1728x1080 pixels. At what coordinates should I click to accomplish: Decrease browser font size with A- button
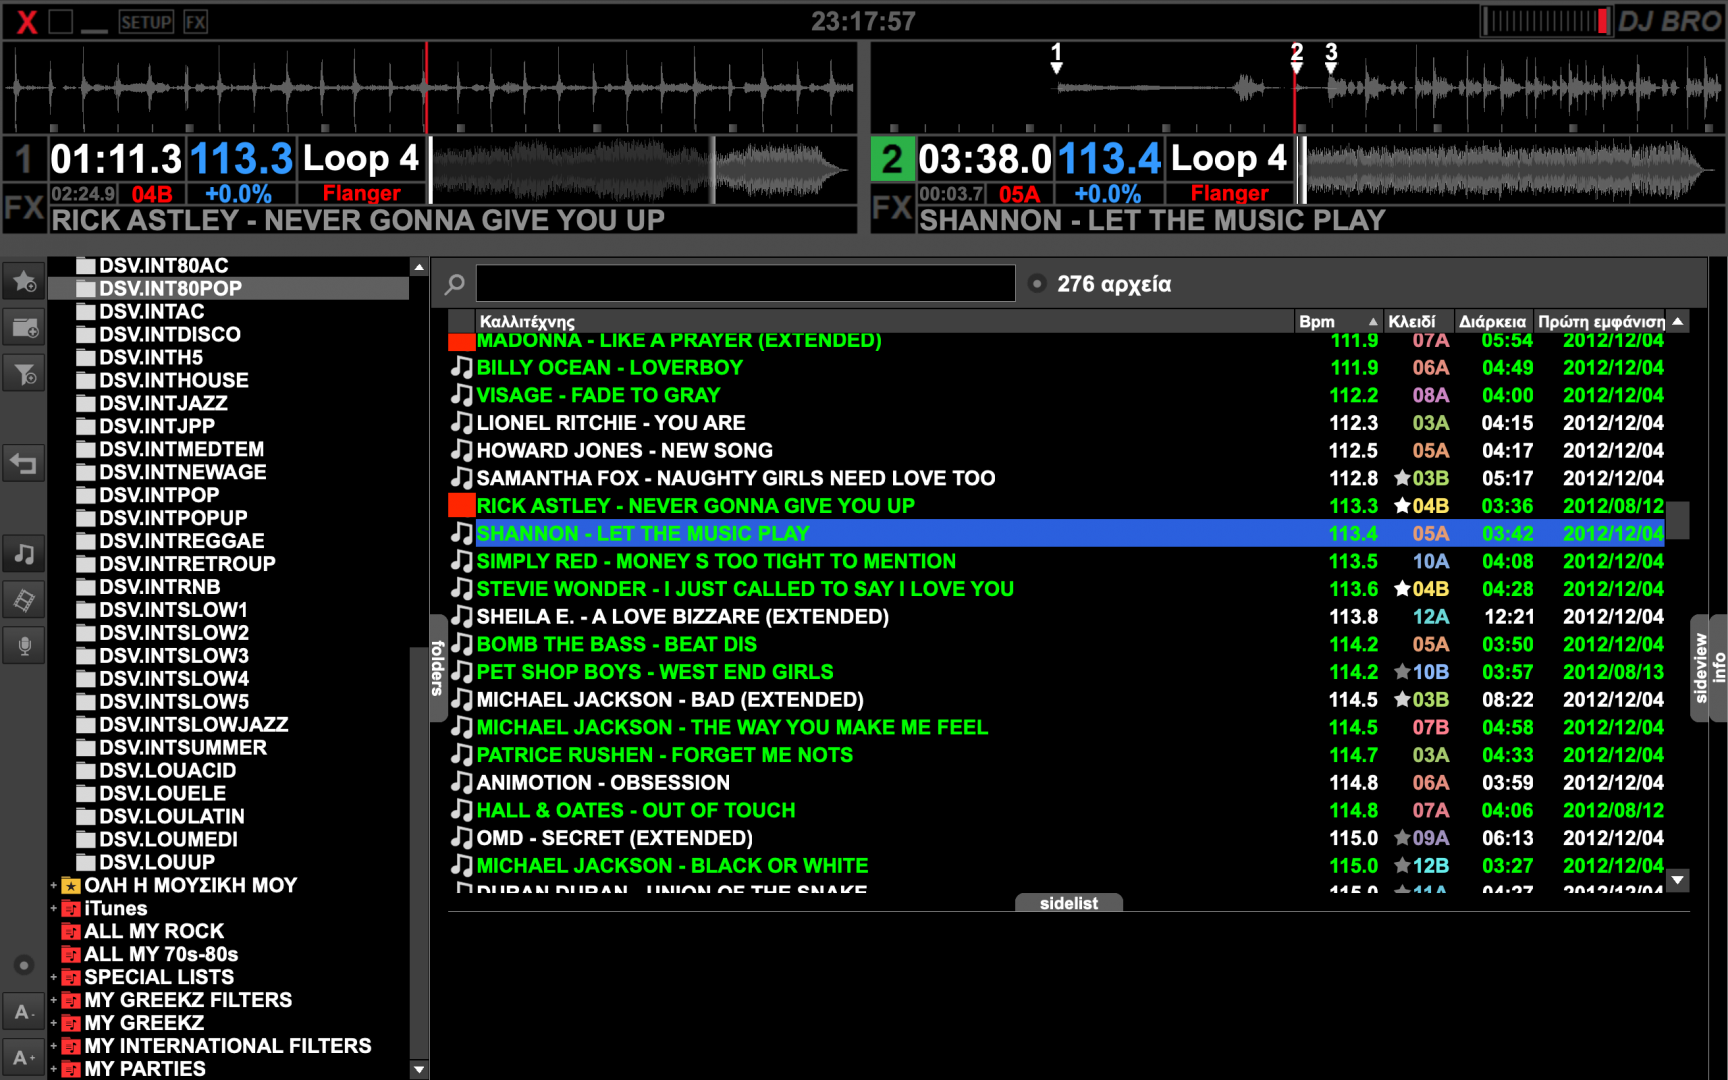[24, 1012]
